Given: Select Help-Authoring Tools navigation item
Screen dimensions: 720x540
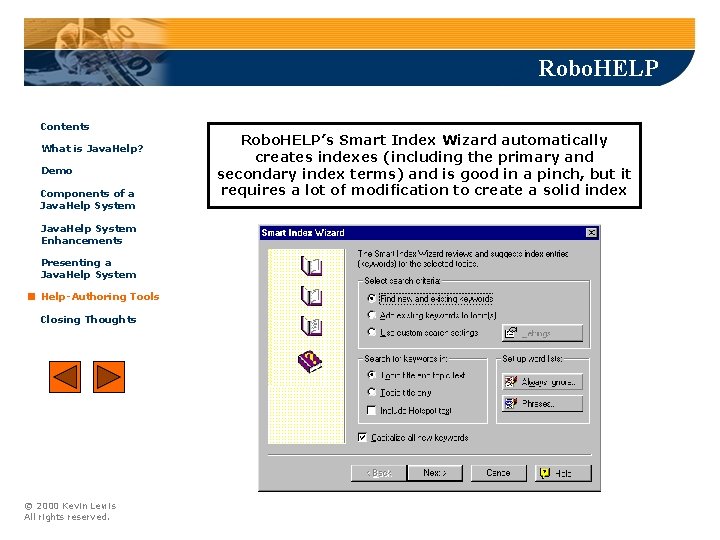Looking at the screenshot, I should pyautogui.click(x=100, y=297).
